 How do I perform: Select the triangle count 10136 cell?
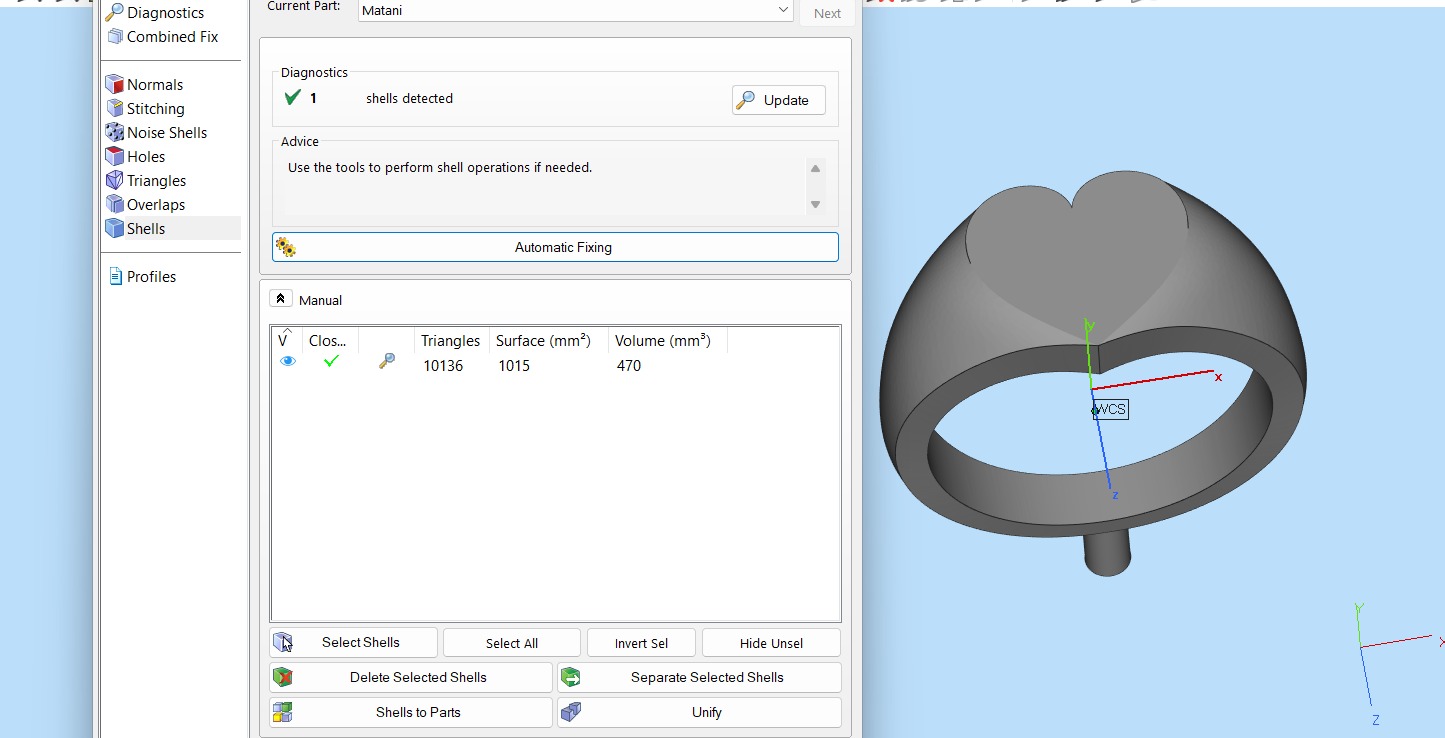[443, 366]
